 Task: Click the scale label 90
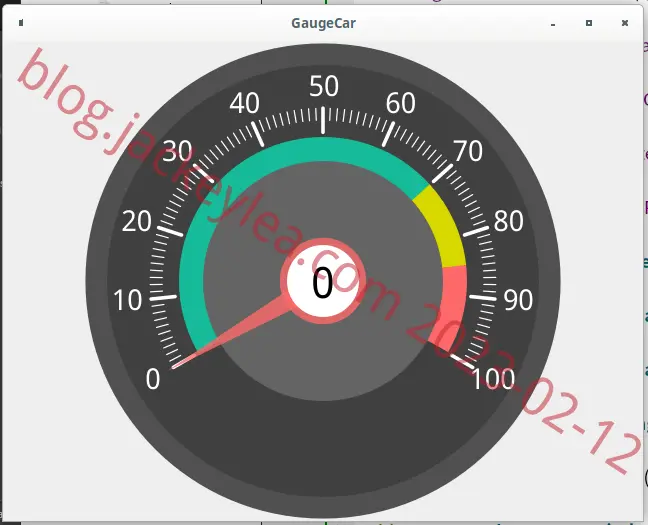(x=518, y=300)
